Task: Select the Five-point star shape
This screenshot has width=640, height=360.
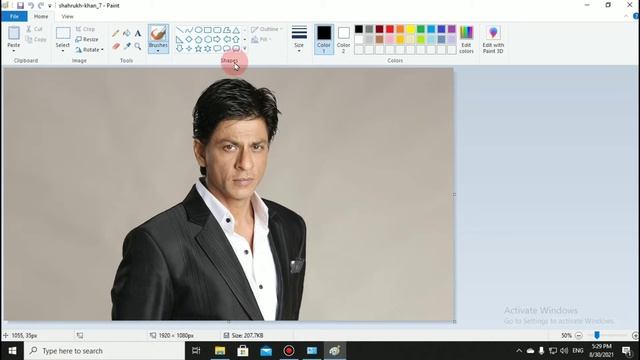Action: click(198, 49)
